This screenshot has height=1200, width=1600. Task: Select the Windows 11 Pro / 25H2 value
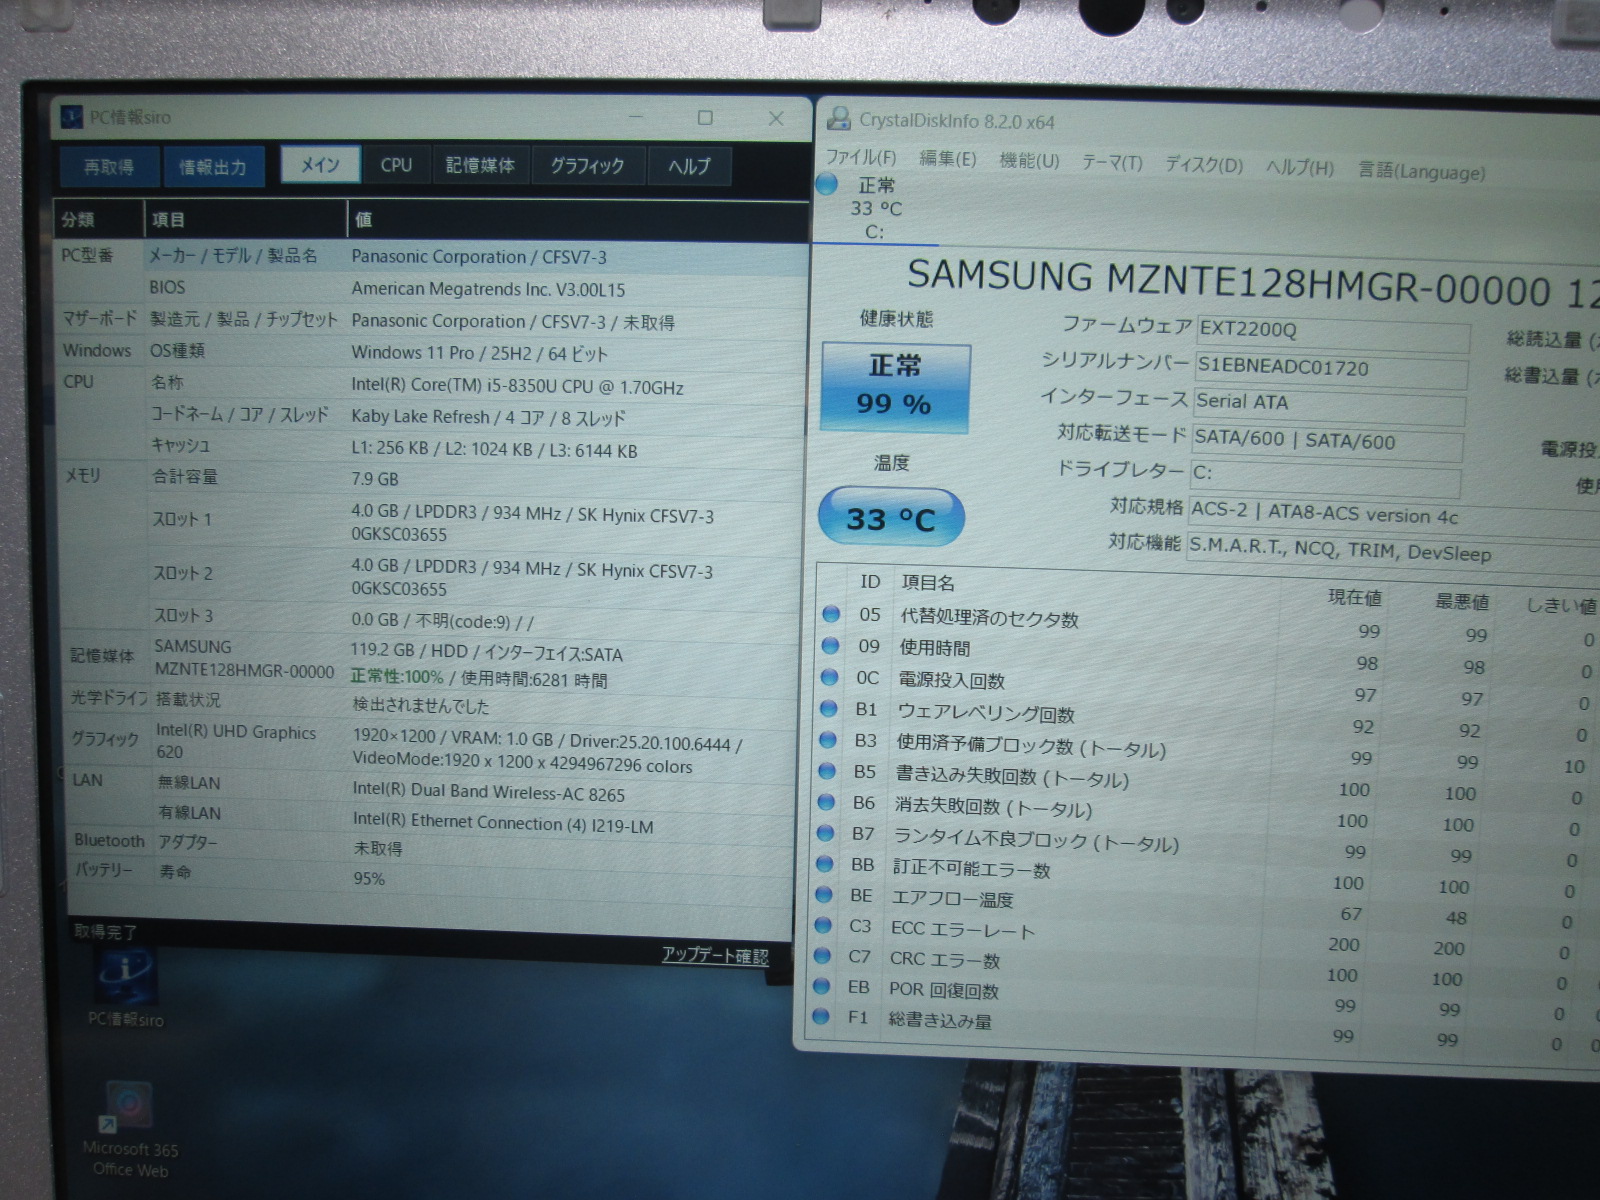click(x=479, y=353)
